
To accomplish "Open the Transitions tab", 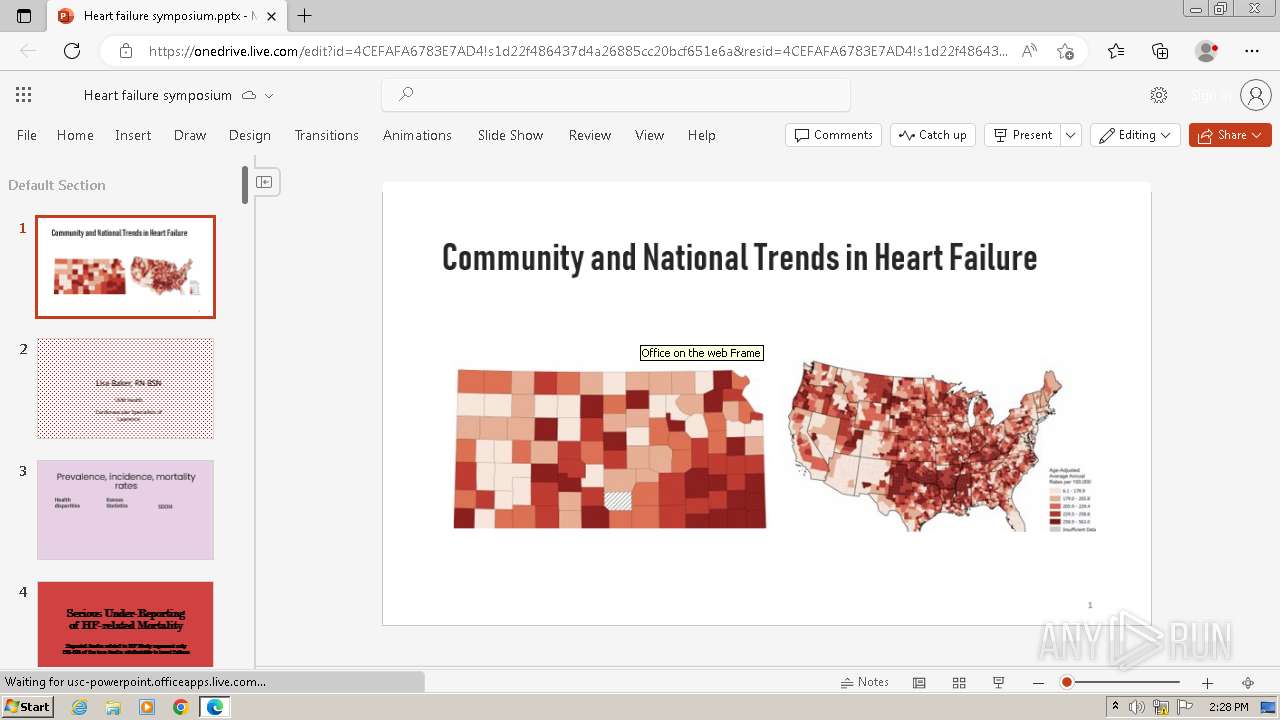I will [x=326, y=135].
